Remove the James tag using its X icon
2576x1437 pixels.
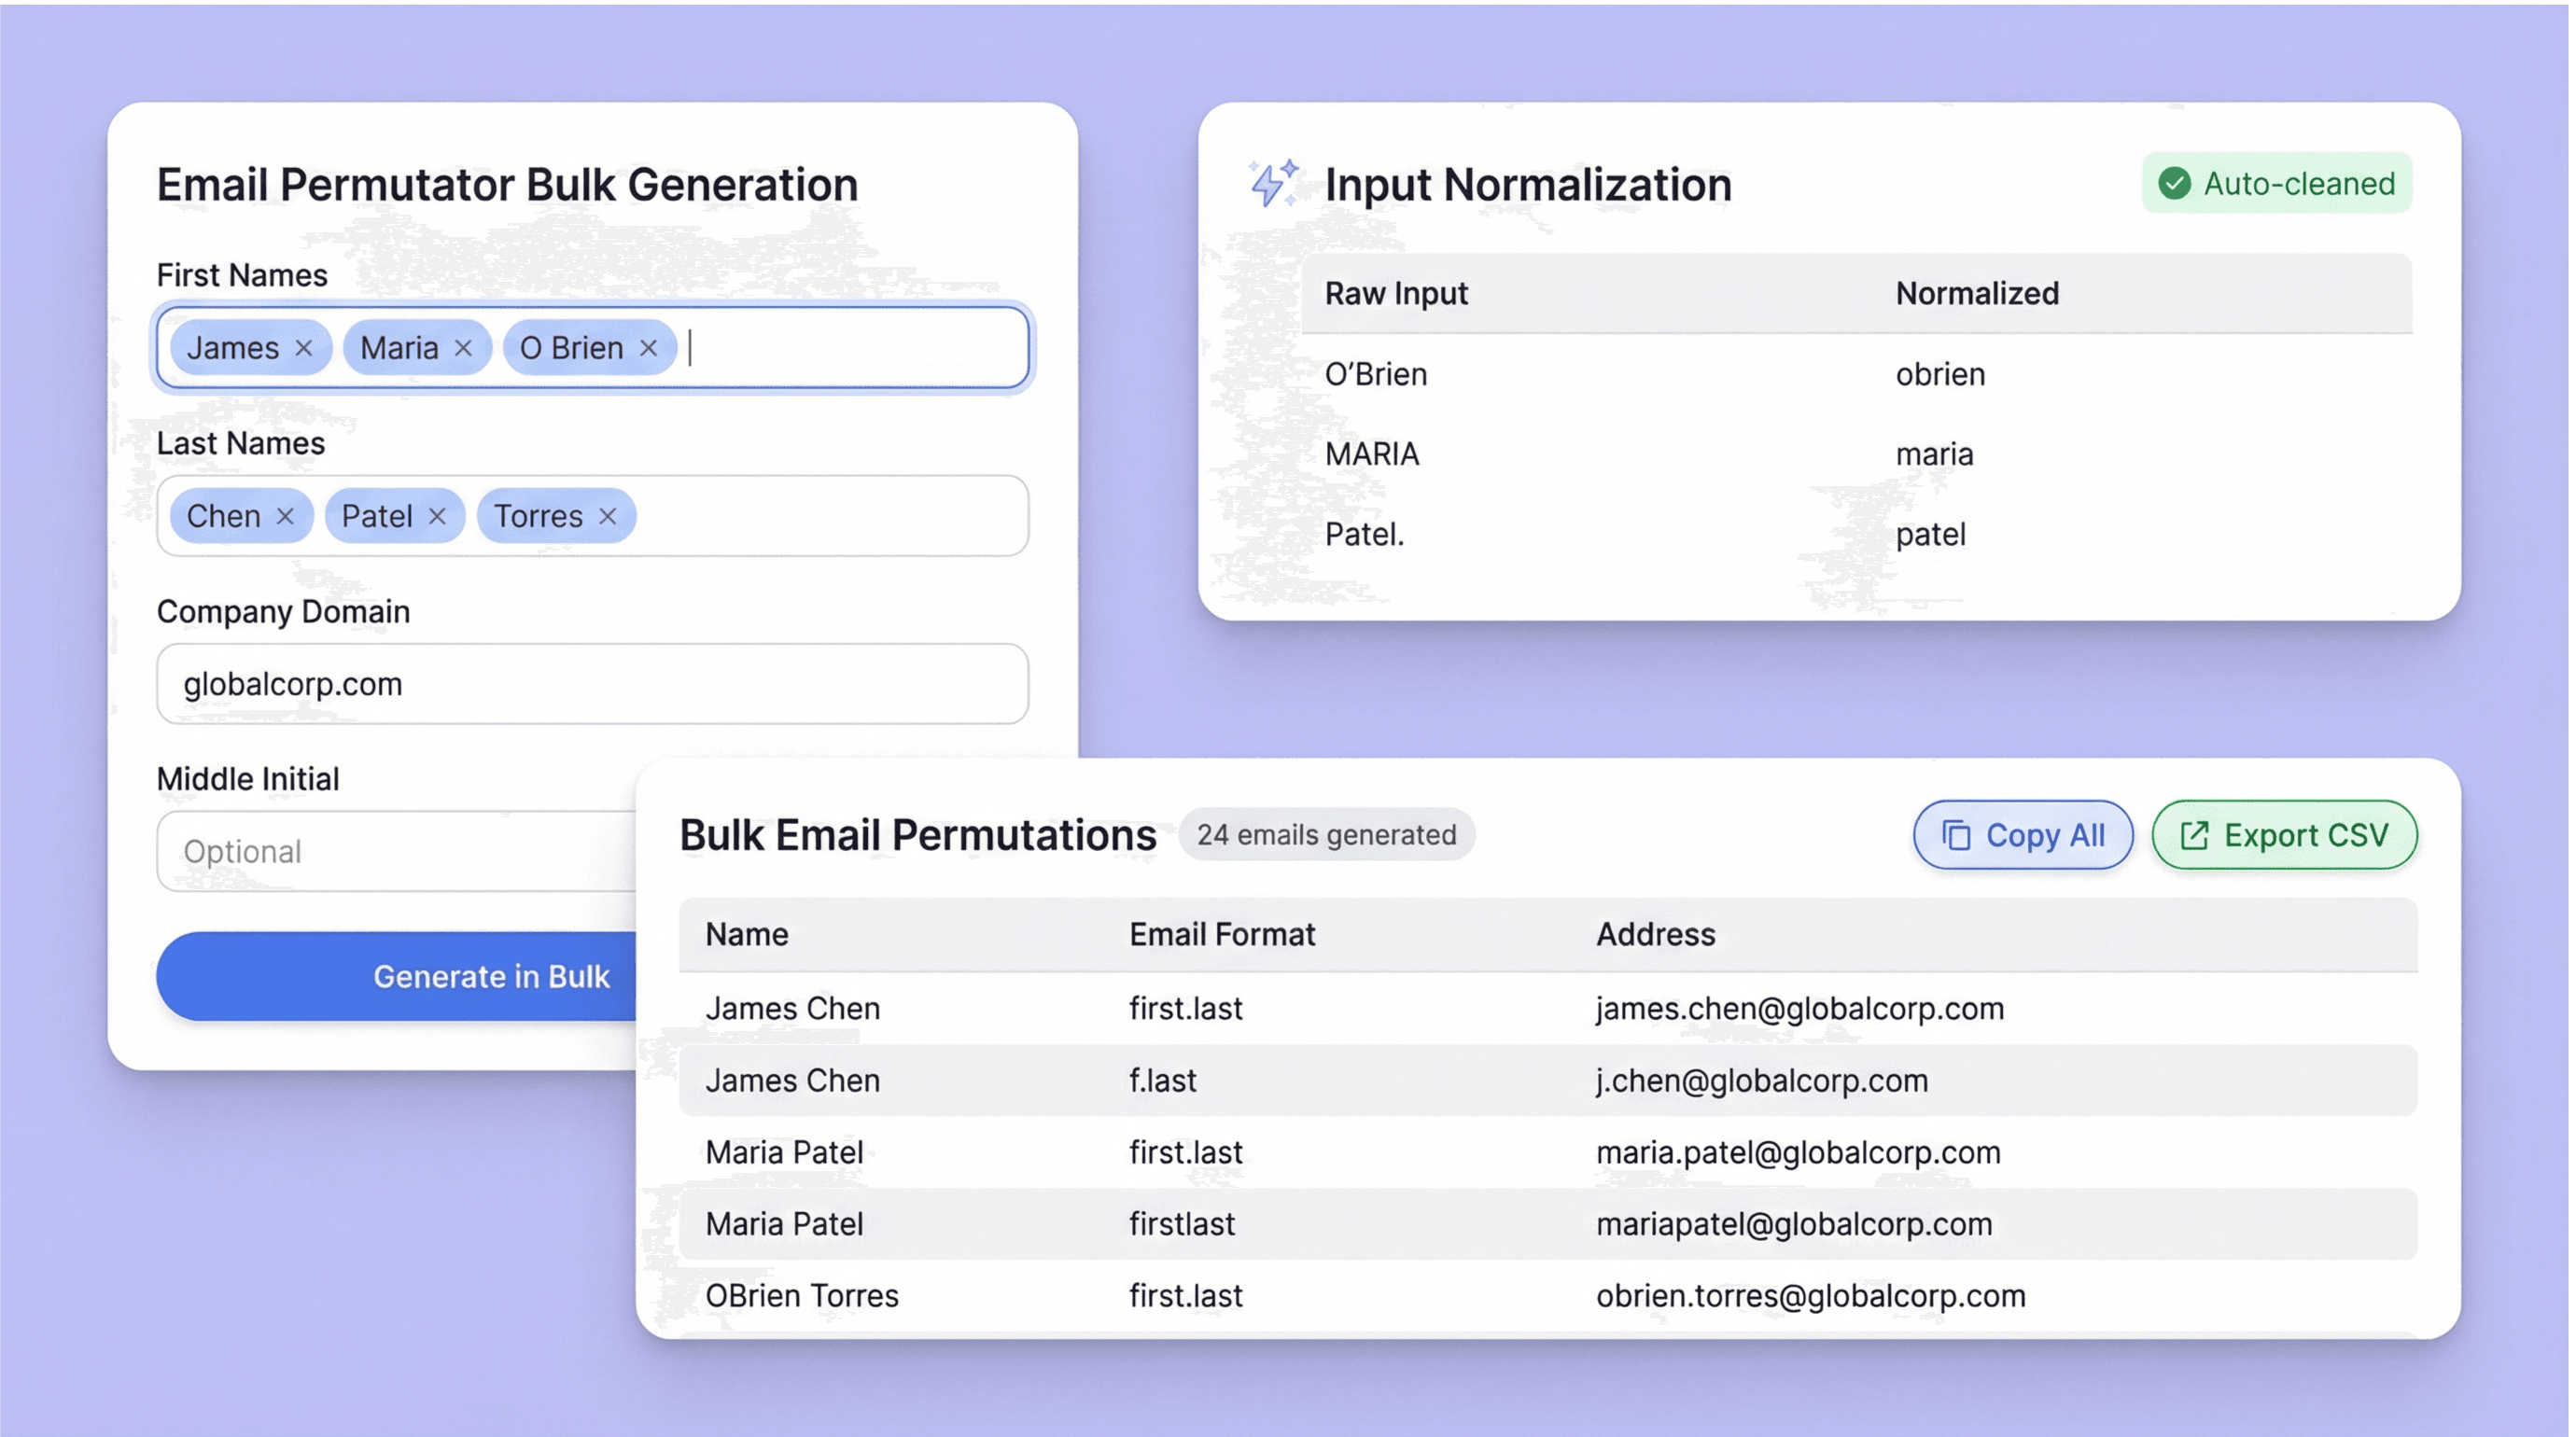click(303, 347)
